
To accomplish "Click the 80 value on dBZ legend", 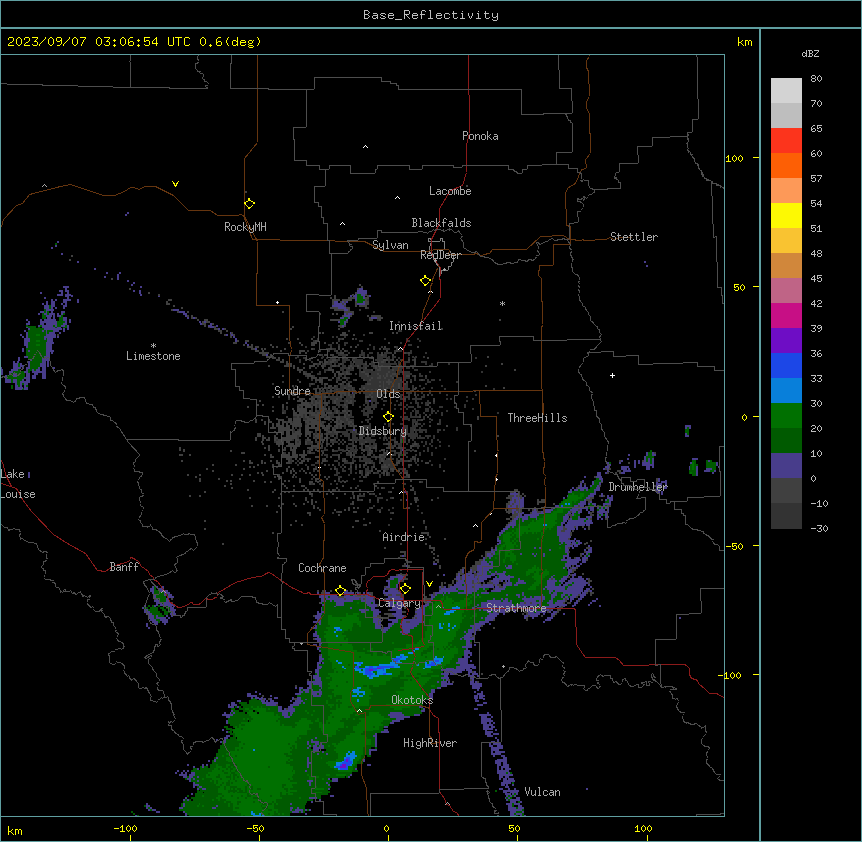I will coord(816,79).
